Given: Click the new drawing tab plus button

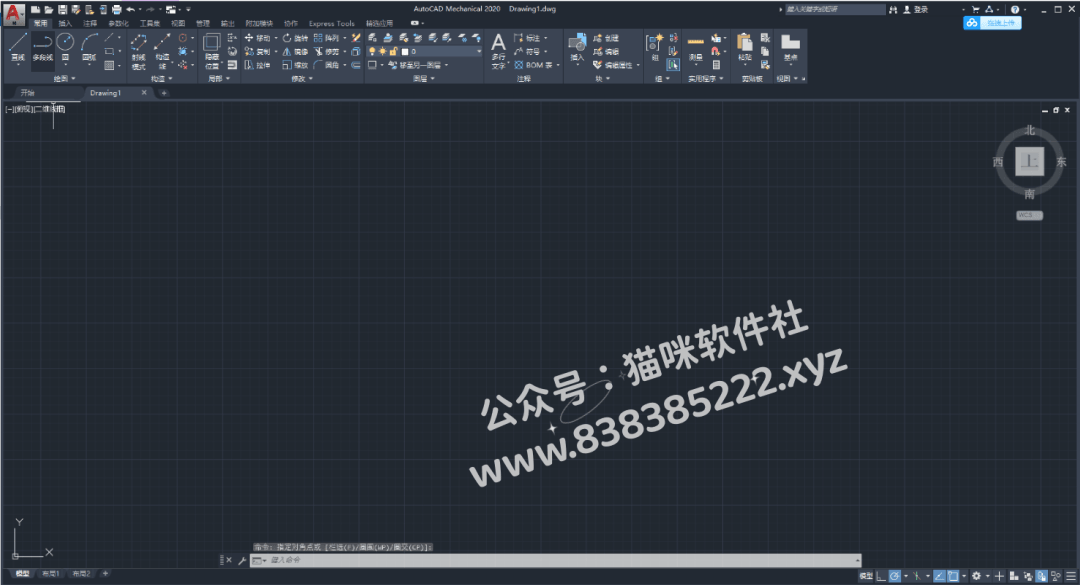Looking at the screenshot, I should [164, 92].
